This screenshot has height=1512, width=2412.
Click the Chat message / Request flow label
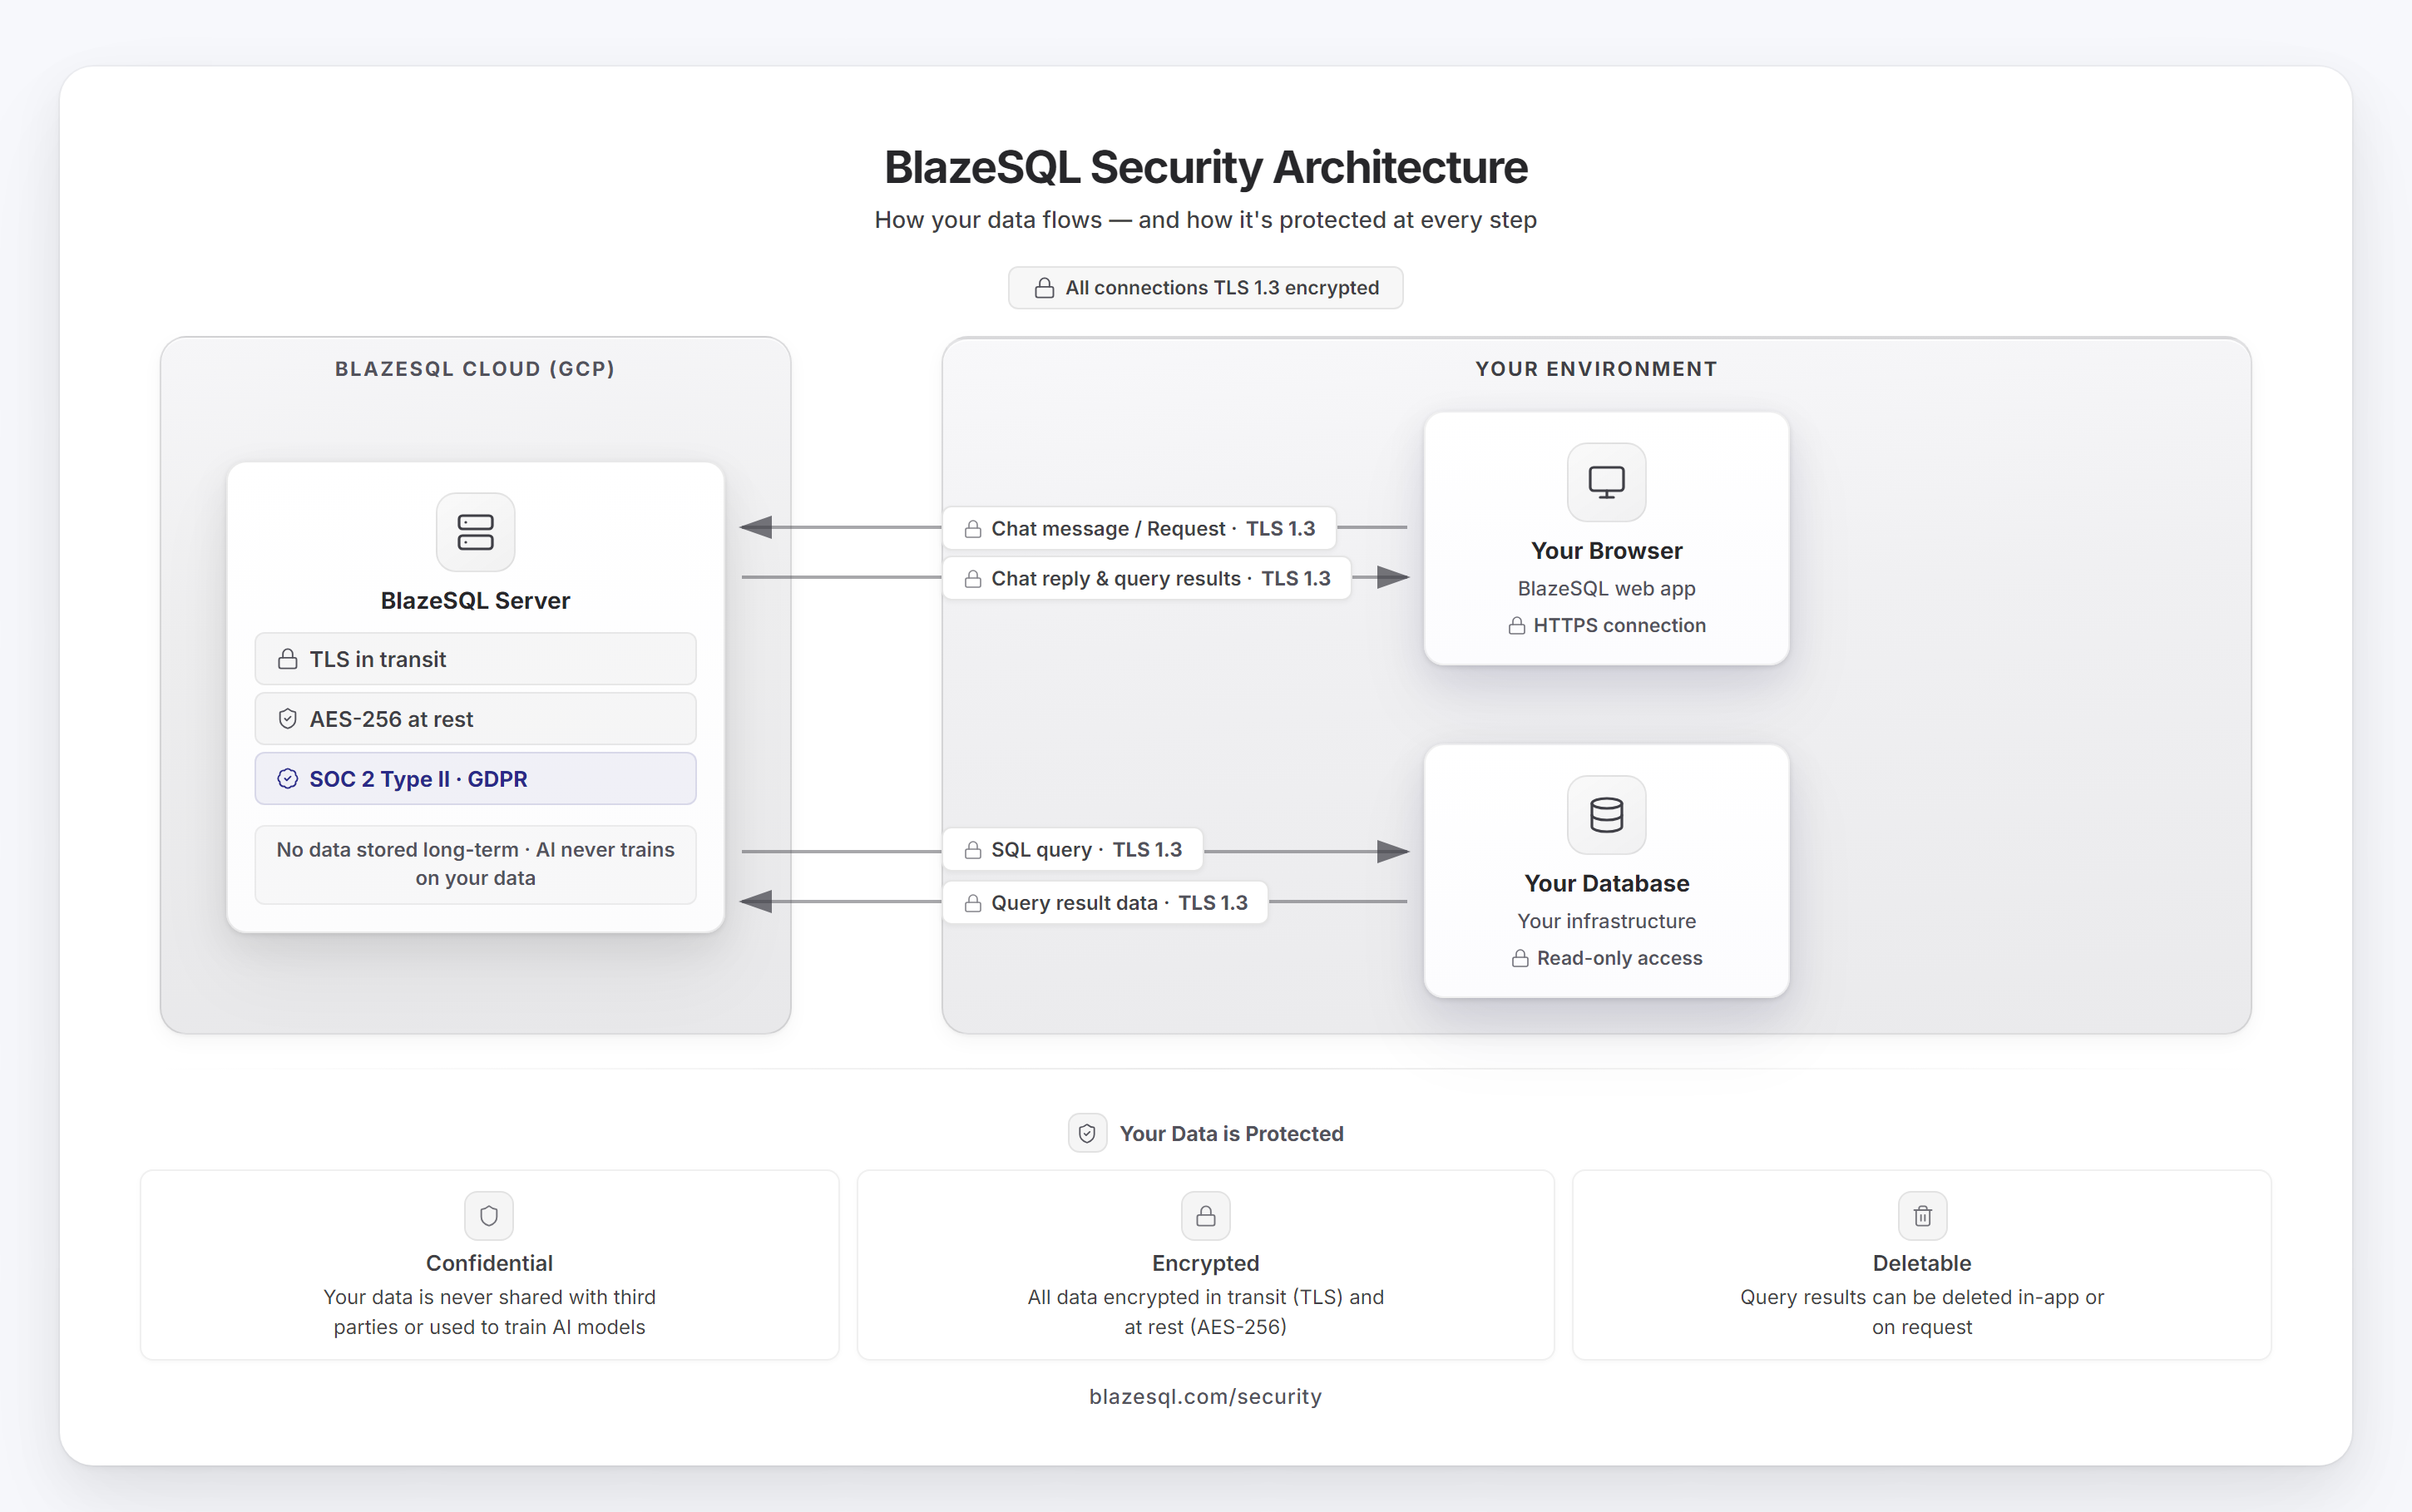pyautogui.click(x=1139, y=528)
